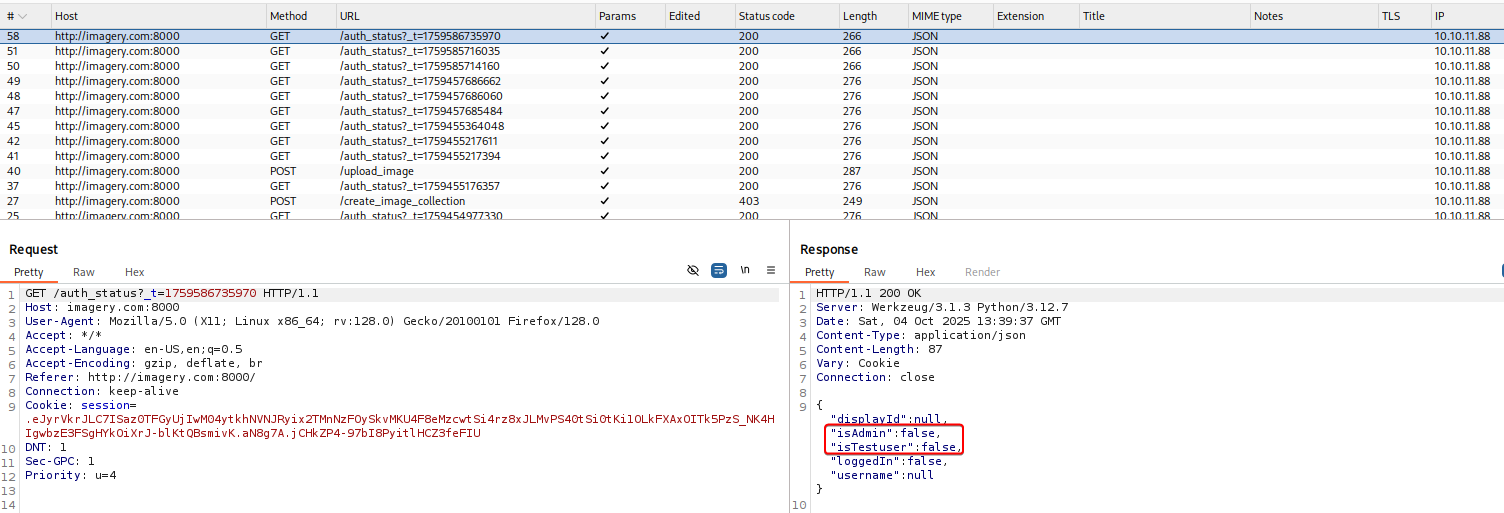
Task: Open the Response Render tab
Action: tap(981, 272)
